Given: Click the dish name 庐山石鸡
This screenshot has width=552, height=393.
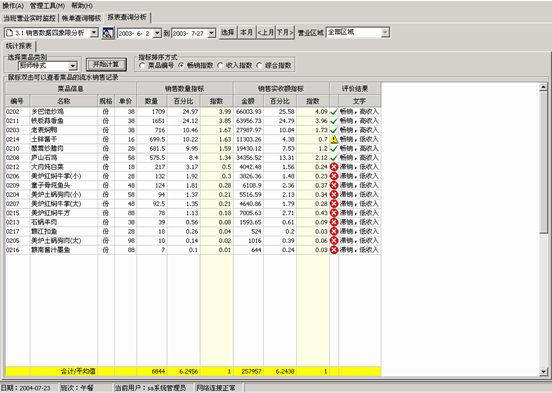Looking at the screenshot, I should (44, 158).
